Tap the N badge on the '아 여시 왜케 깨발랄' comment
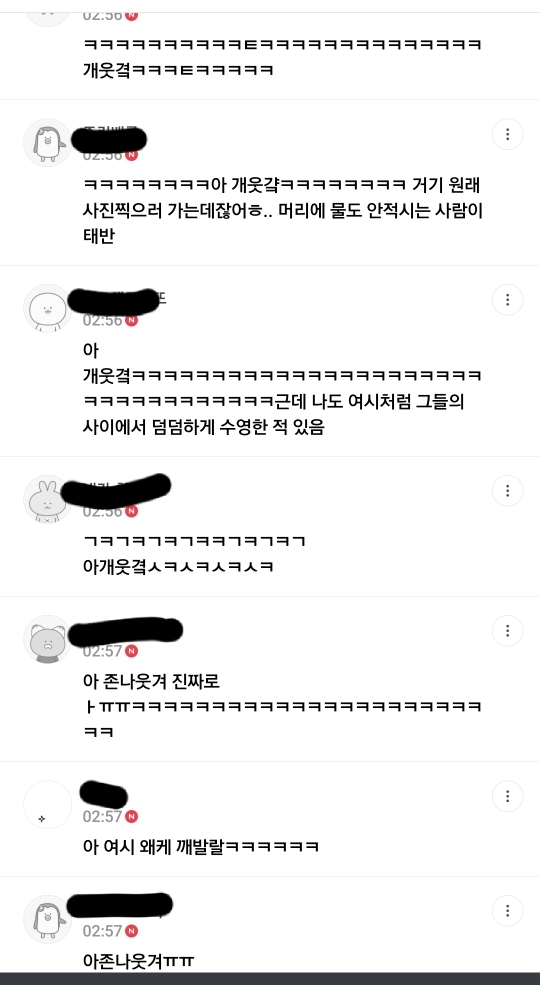This screenshot has height=985, width=540. 131,817
